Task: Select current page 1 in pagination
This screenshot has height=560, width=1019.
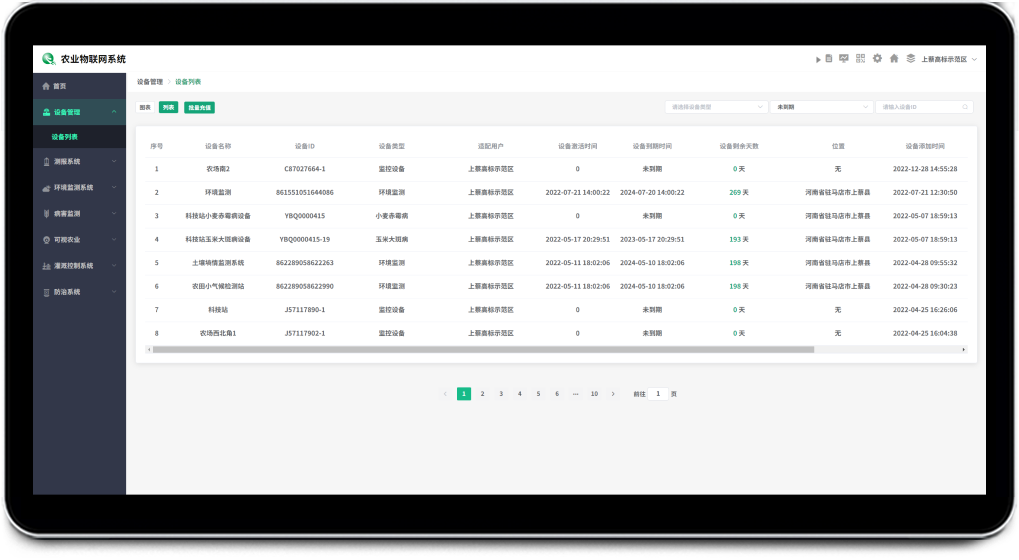Action: point(464,394)
